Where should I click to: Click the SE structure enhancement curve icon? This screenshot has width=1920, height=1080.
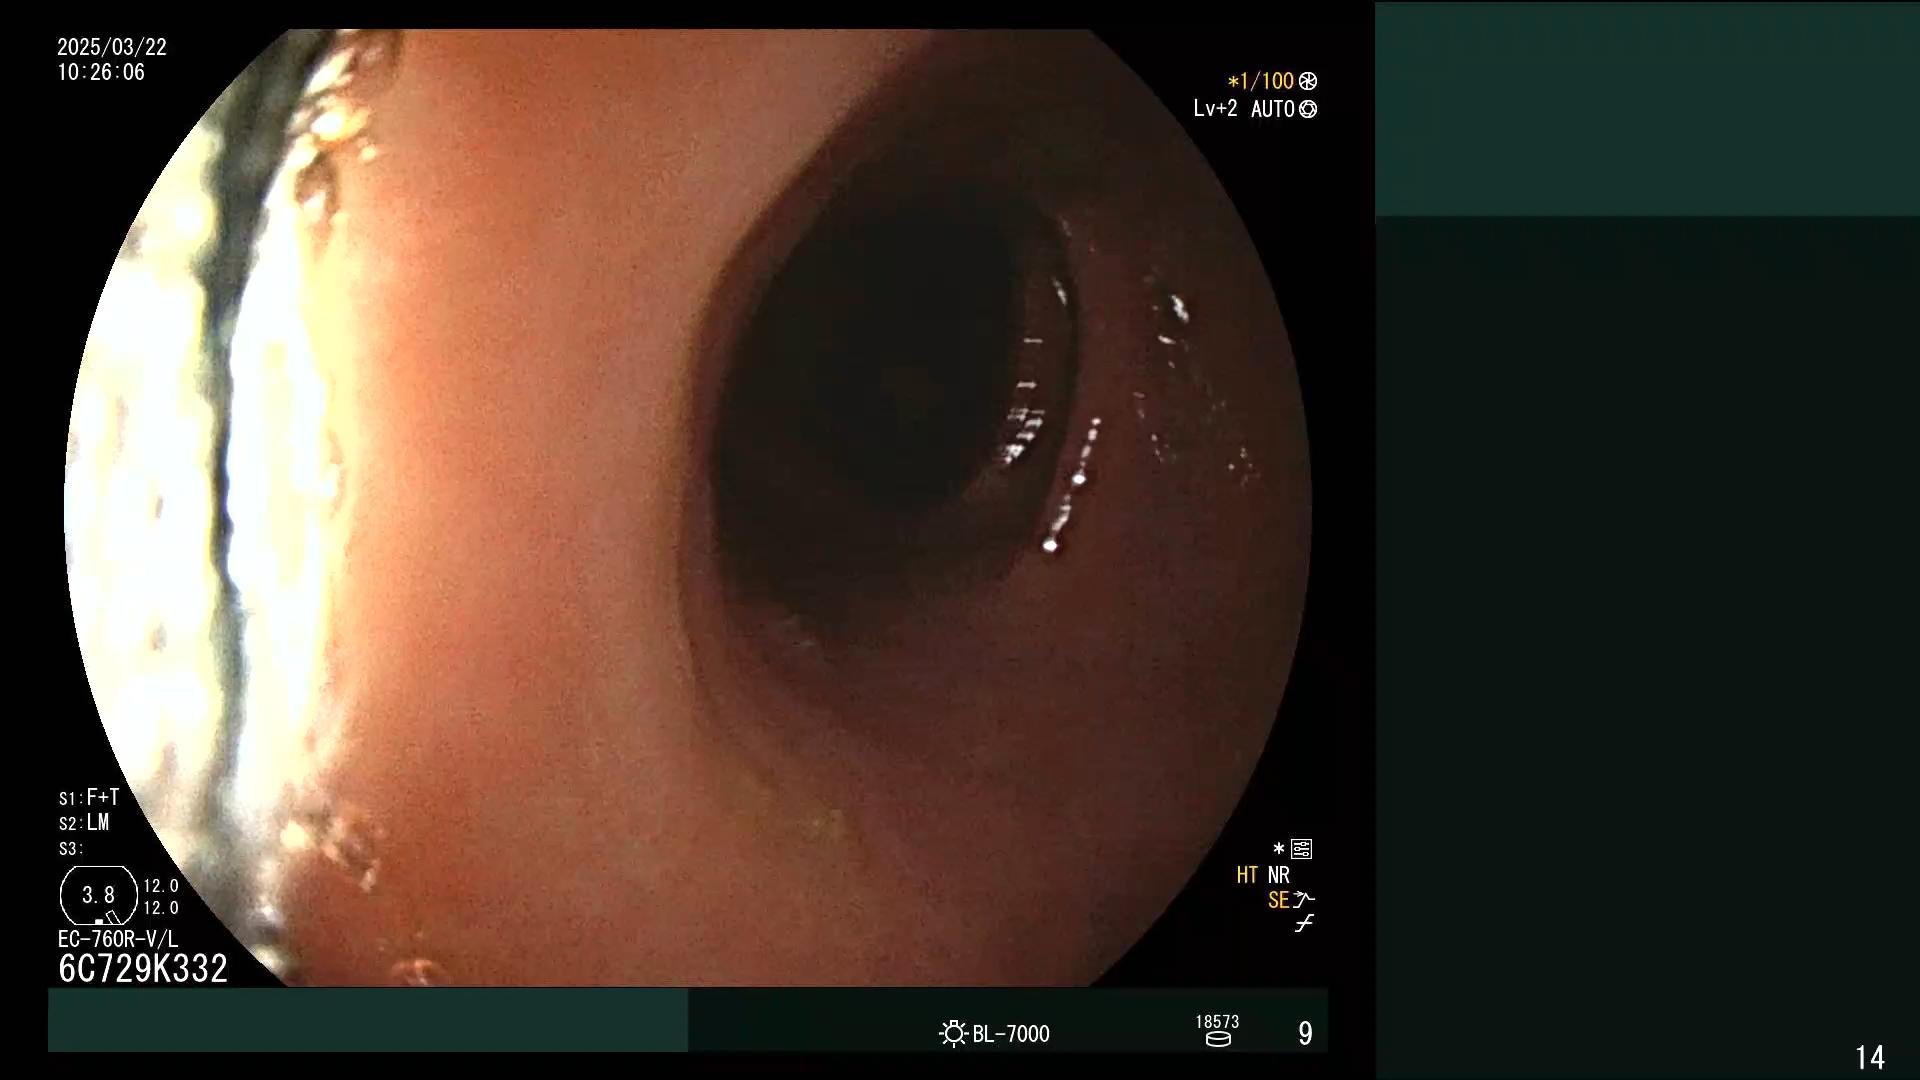(1304, 900)
